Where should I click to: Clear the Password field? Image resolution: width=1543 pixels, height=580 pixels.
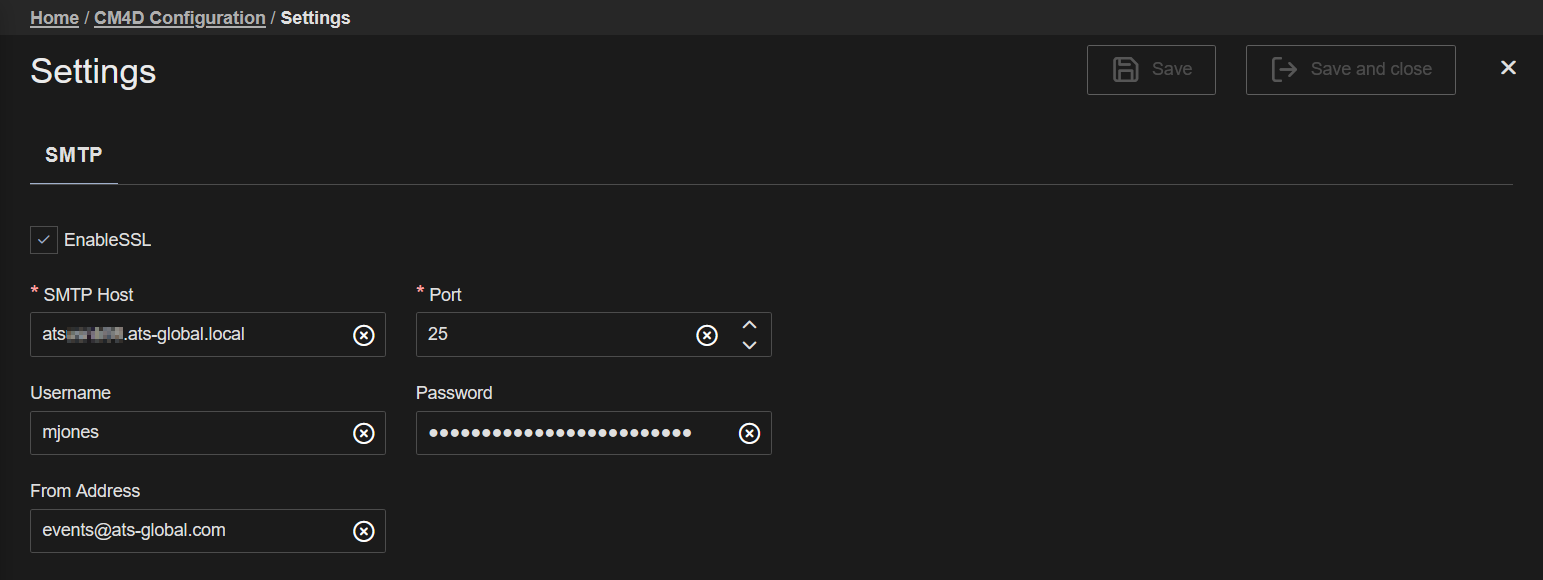coord(749,433)
